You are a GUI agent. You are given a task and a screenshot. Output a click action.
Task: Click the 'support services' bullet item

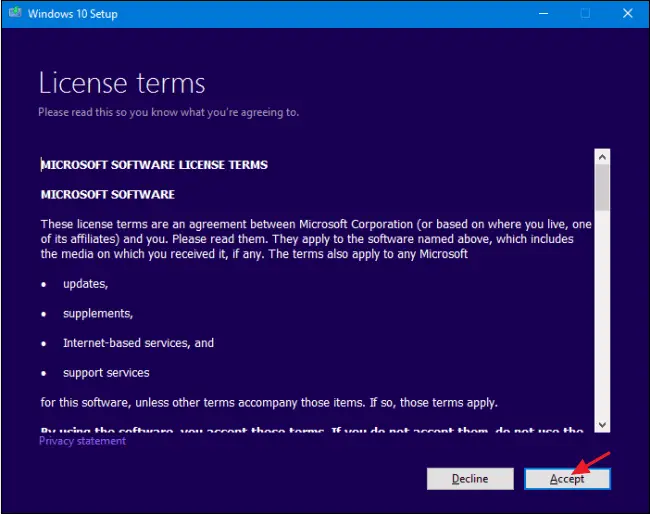click(x=106, y=373)
